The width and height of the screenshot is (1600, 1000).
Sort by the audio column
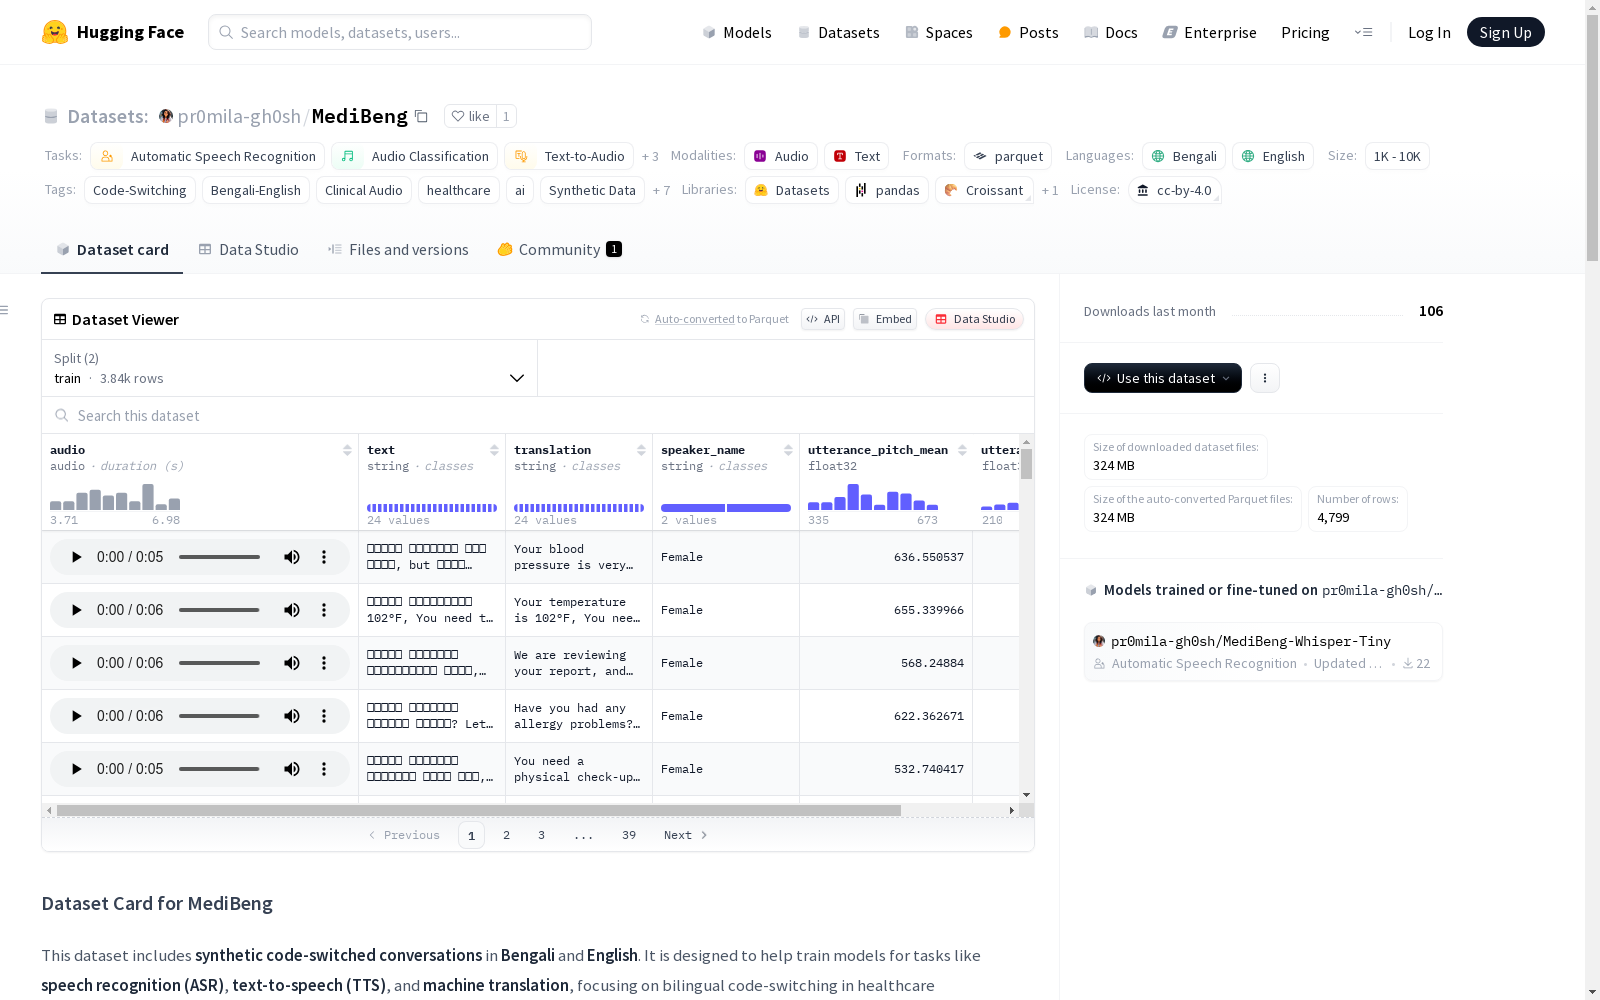click(x=347, y=450)
